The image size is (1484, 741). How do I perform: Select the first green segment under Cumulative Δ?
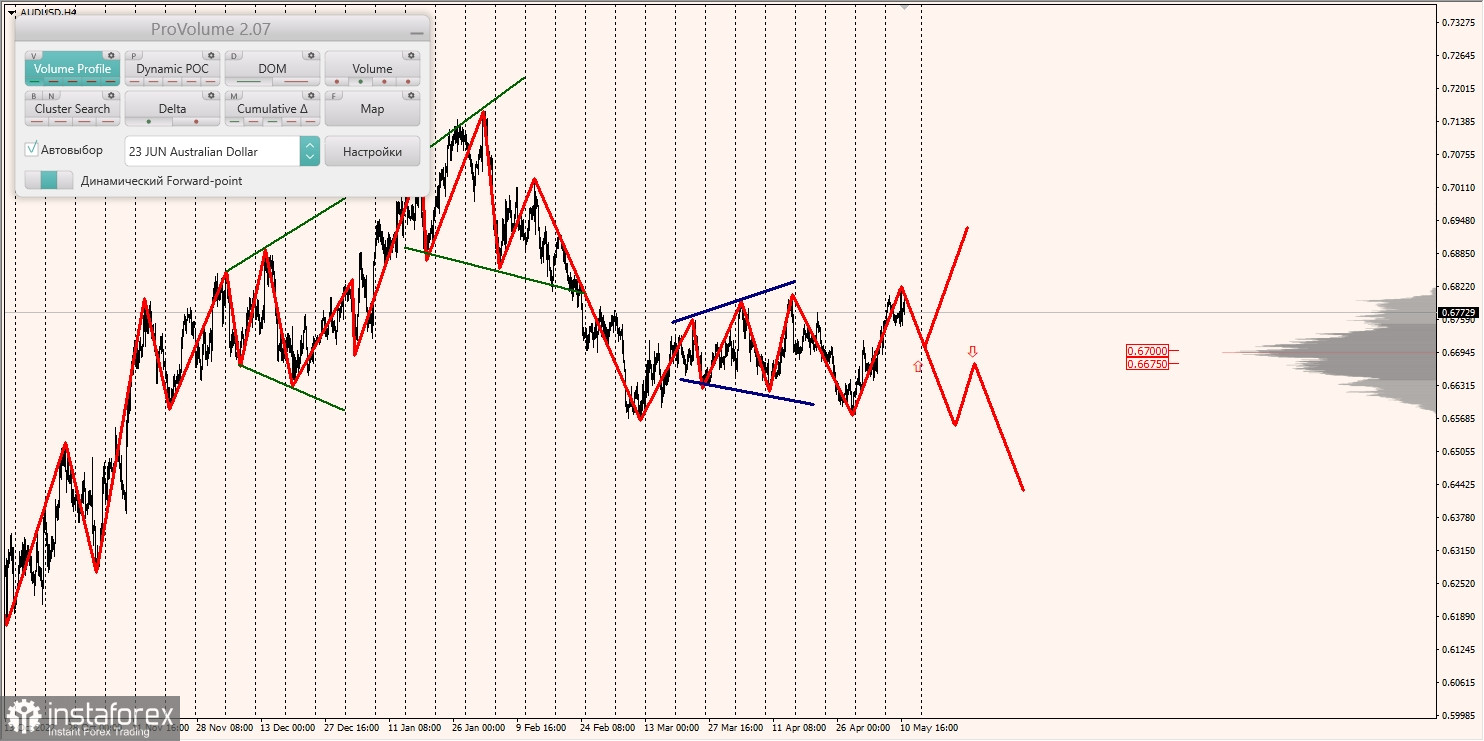point(234,121)
